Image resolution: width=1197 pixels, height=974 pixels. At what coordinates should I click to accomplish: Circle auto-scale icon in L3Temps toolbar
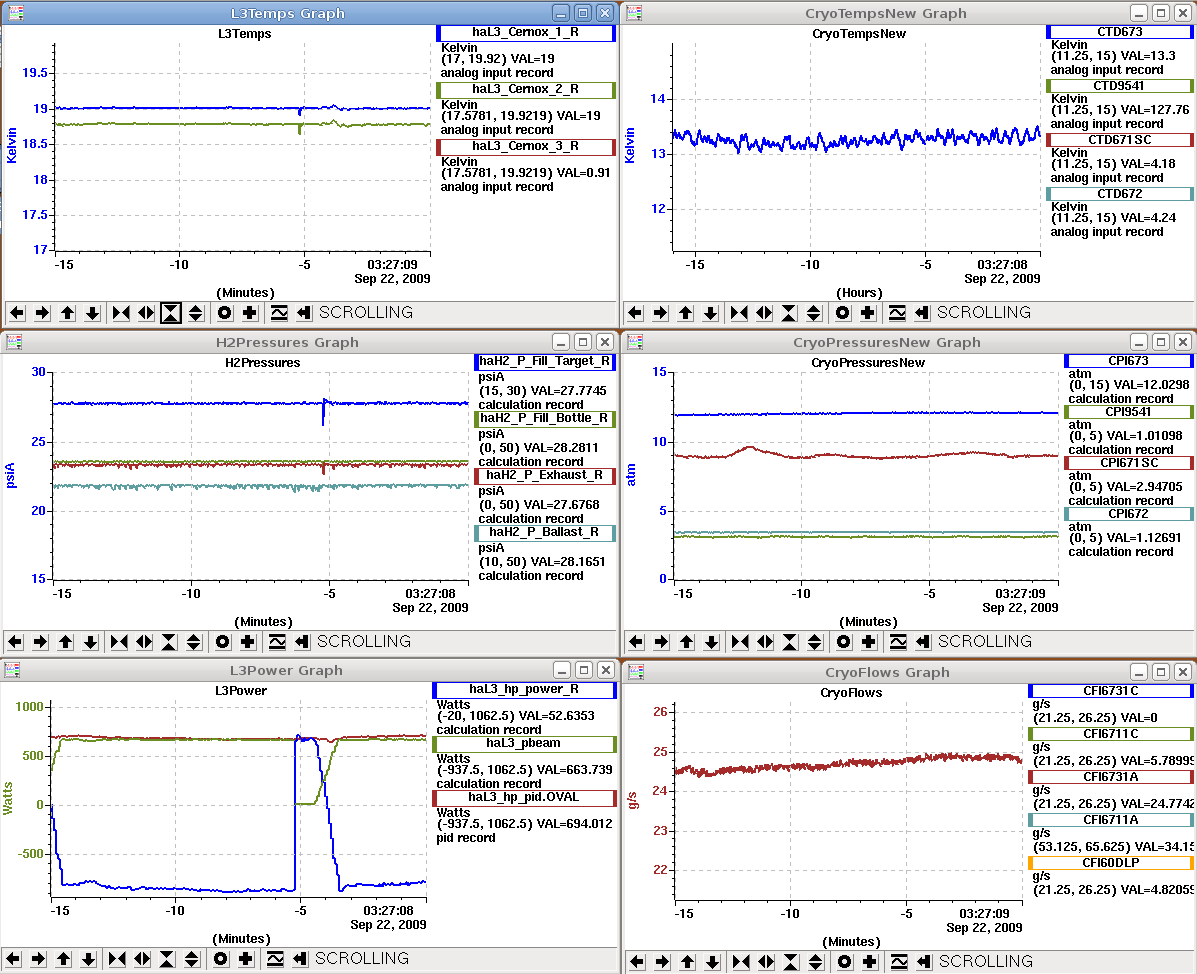(x=224, y=313)
